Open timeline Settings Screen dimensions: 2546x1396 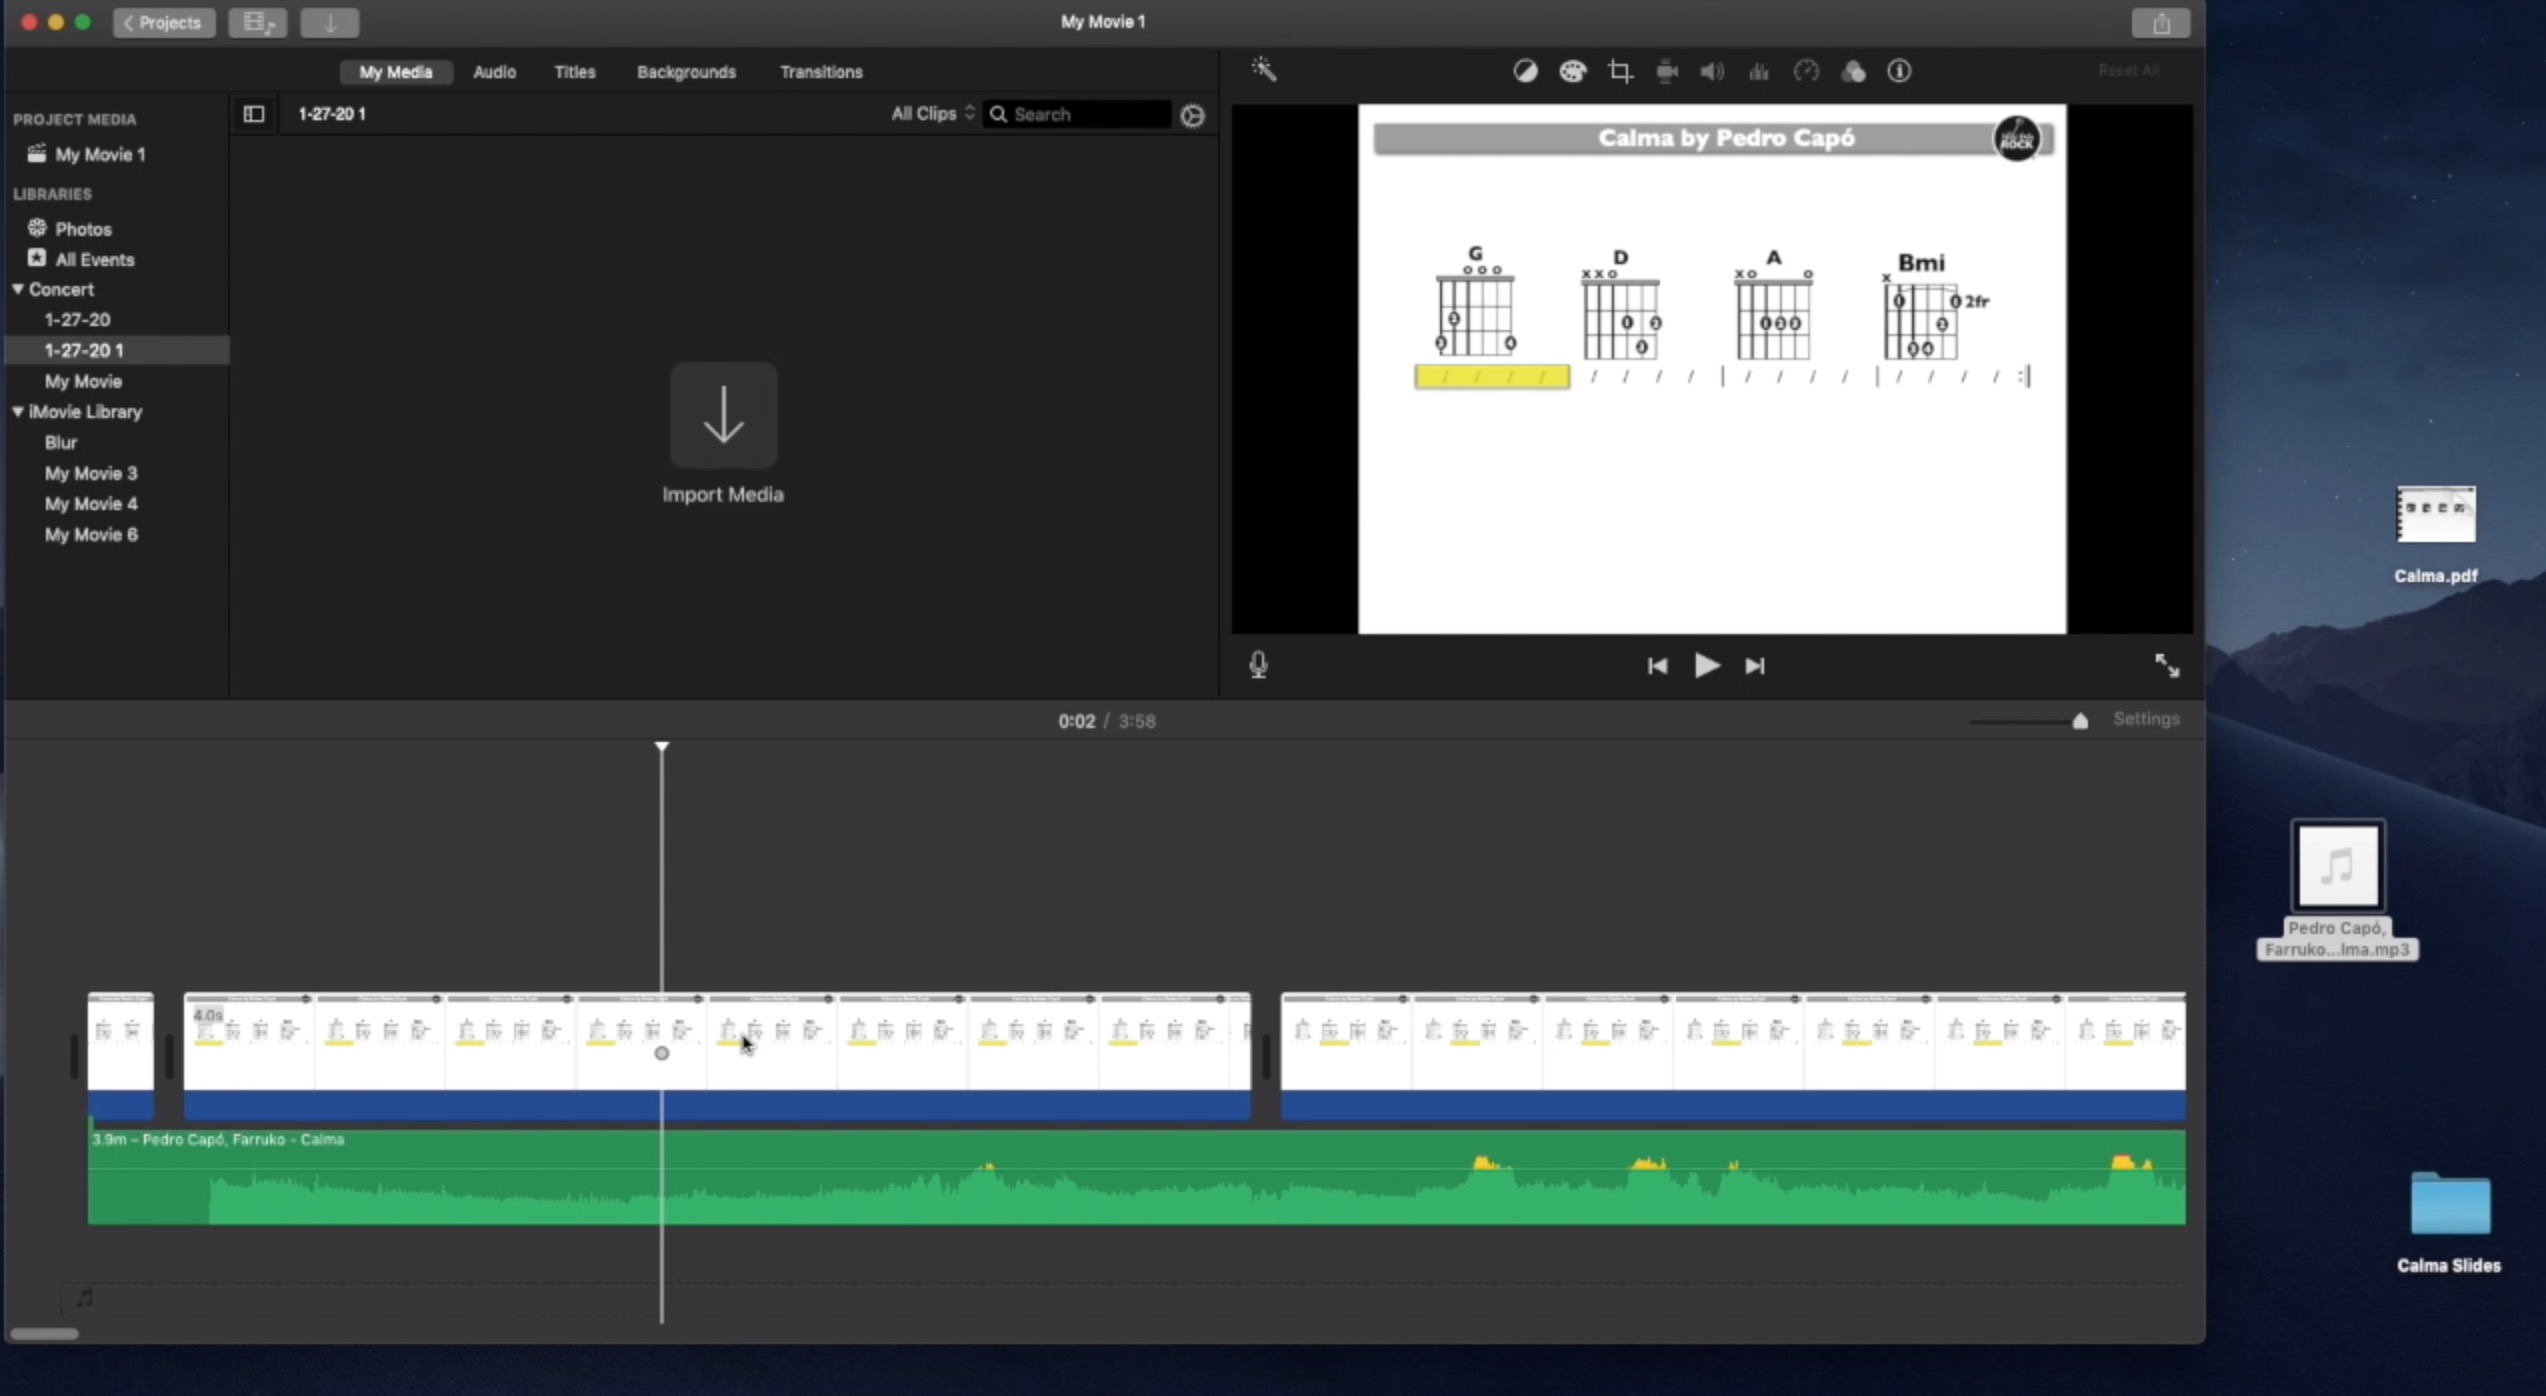[x=2147, y=719]
